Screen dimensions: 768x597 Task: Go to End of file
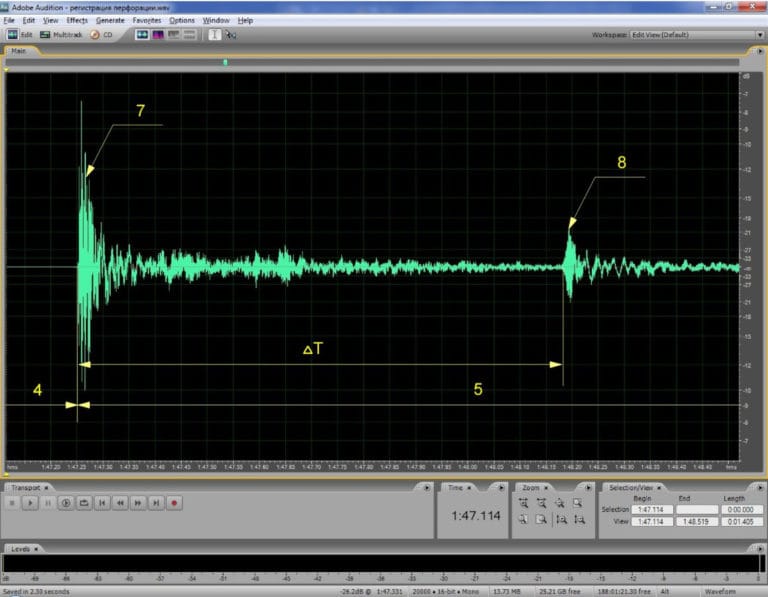click(x=156, y=503)
